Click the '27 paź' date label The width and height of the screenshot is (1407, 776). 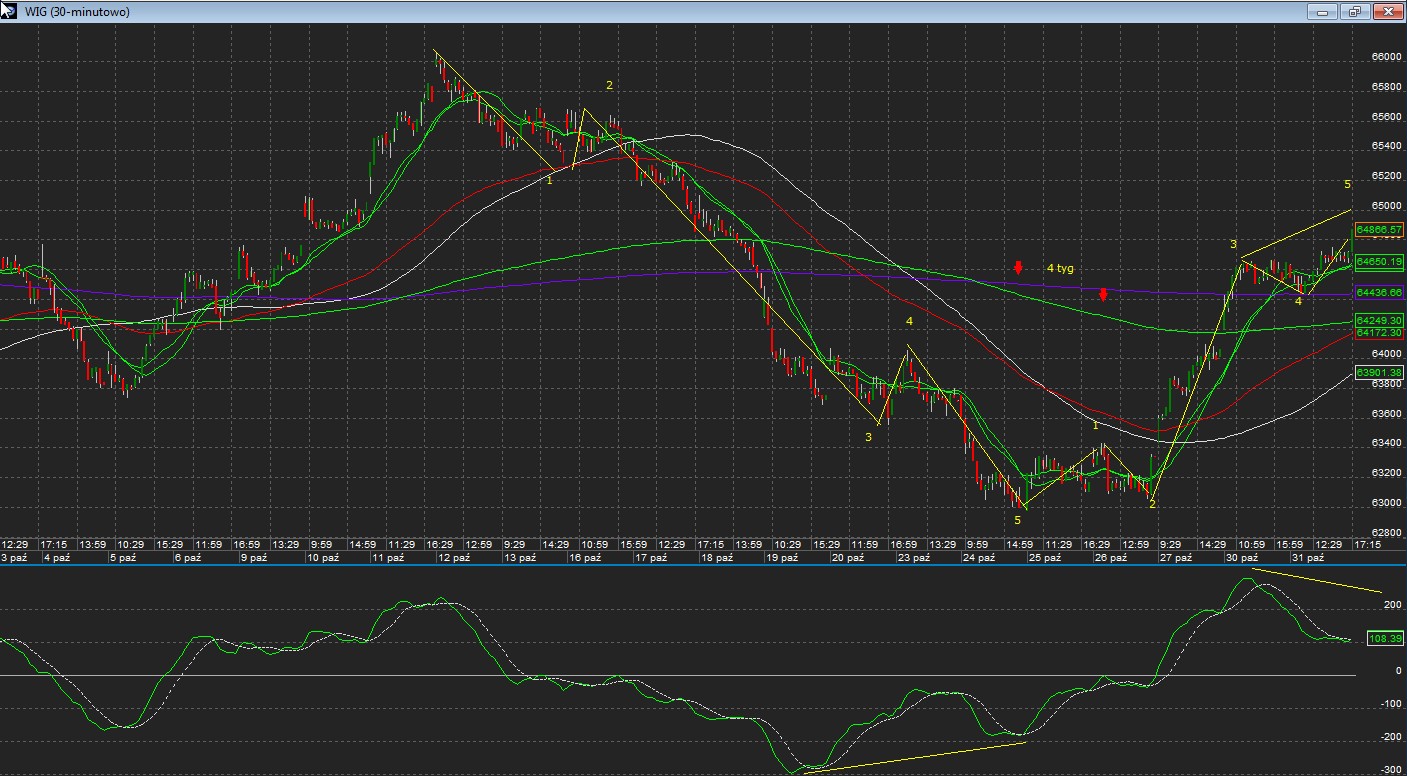click(1176, 558)
